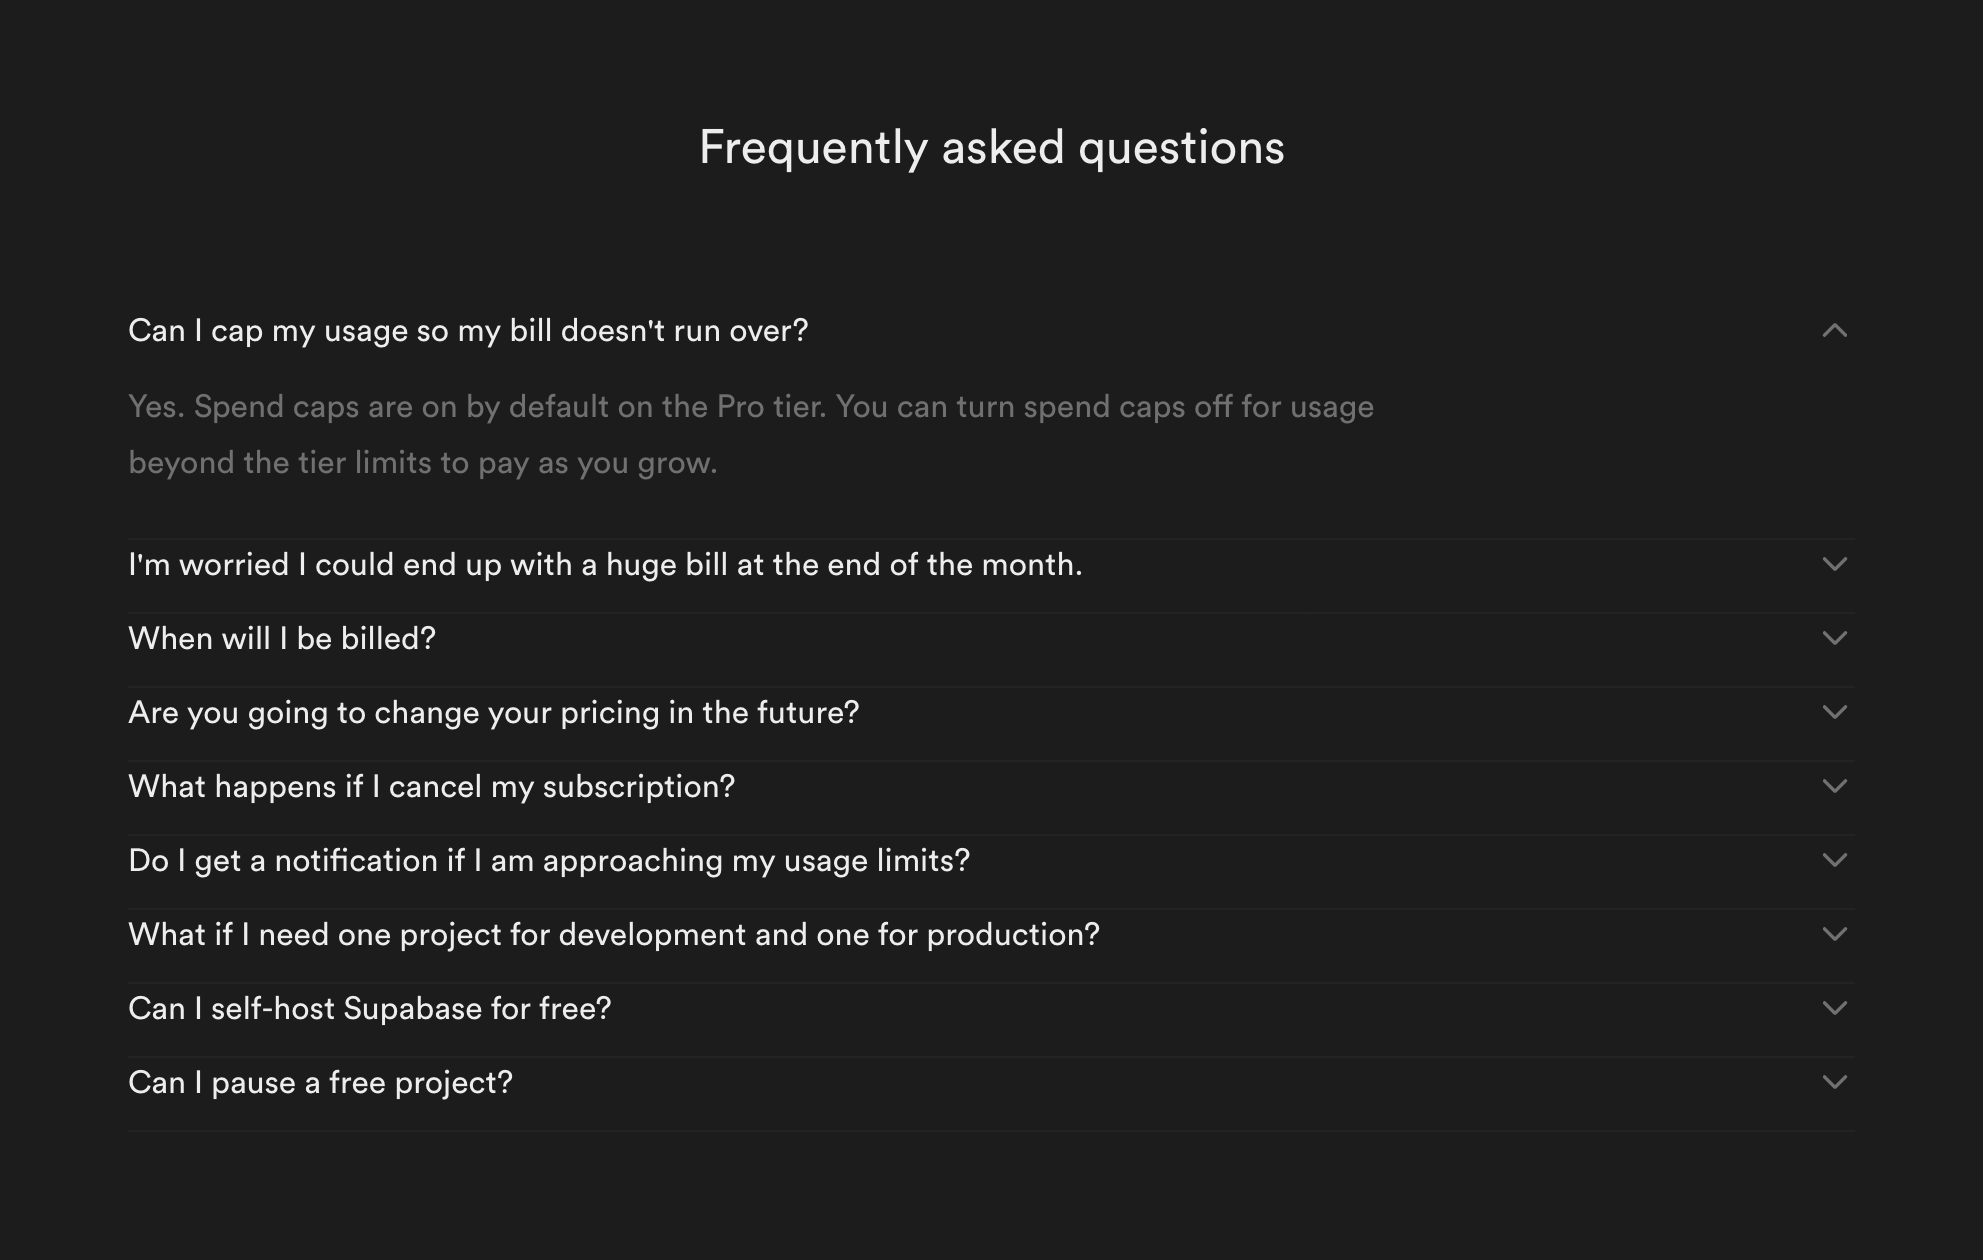The image size is (1983, 1260).
Task: Show answer about usage limits notification
Action: pyautogui.click(x=549, y=861)
